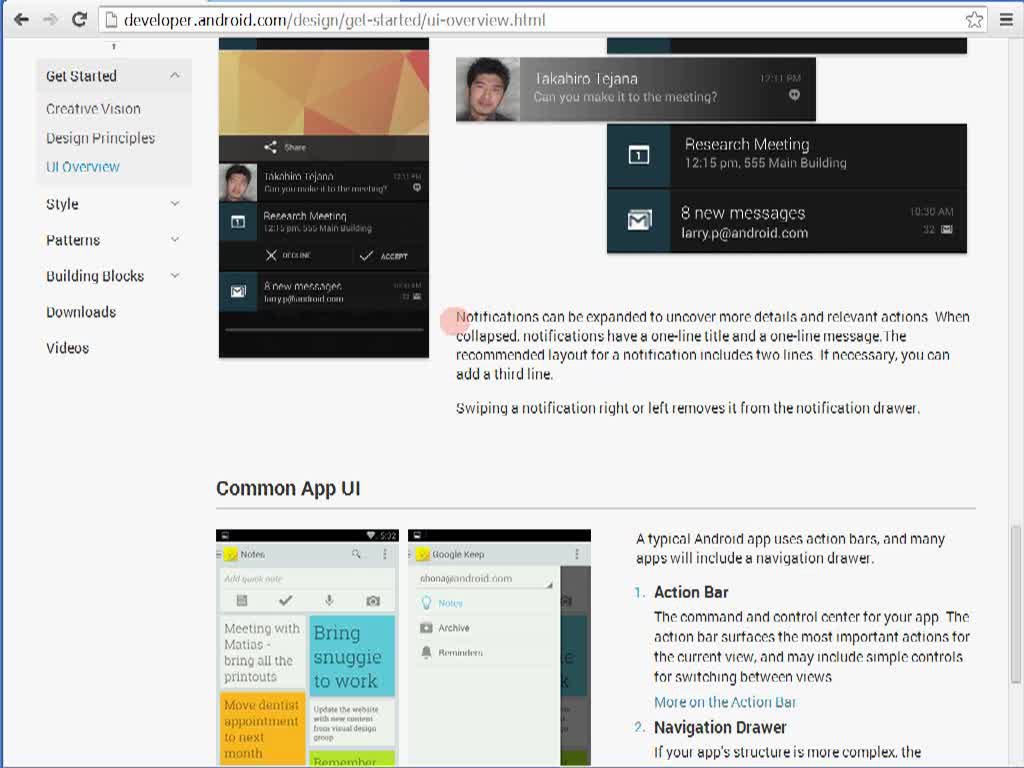Click the lightbulb Notes icon in Keep drawer

click(426, 603)
